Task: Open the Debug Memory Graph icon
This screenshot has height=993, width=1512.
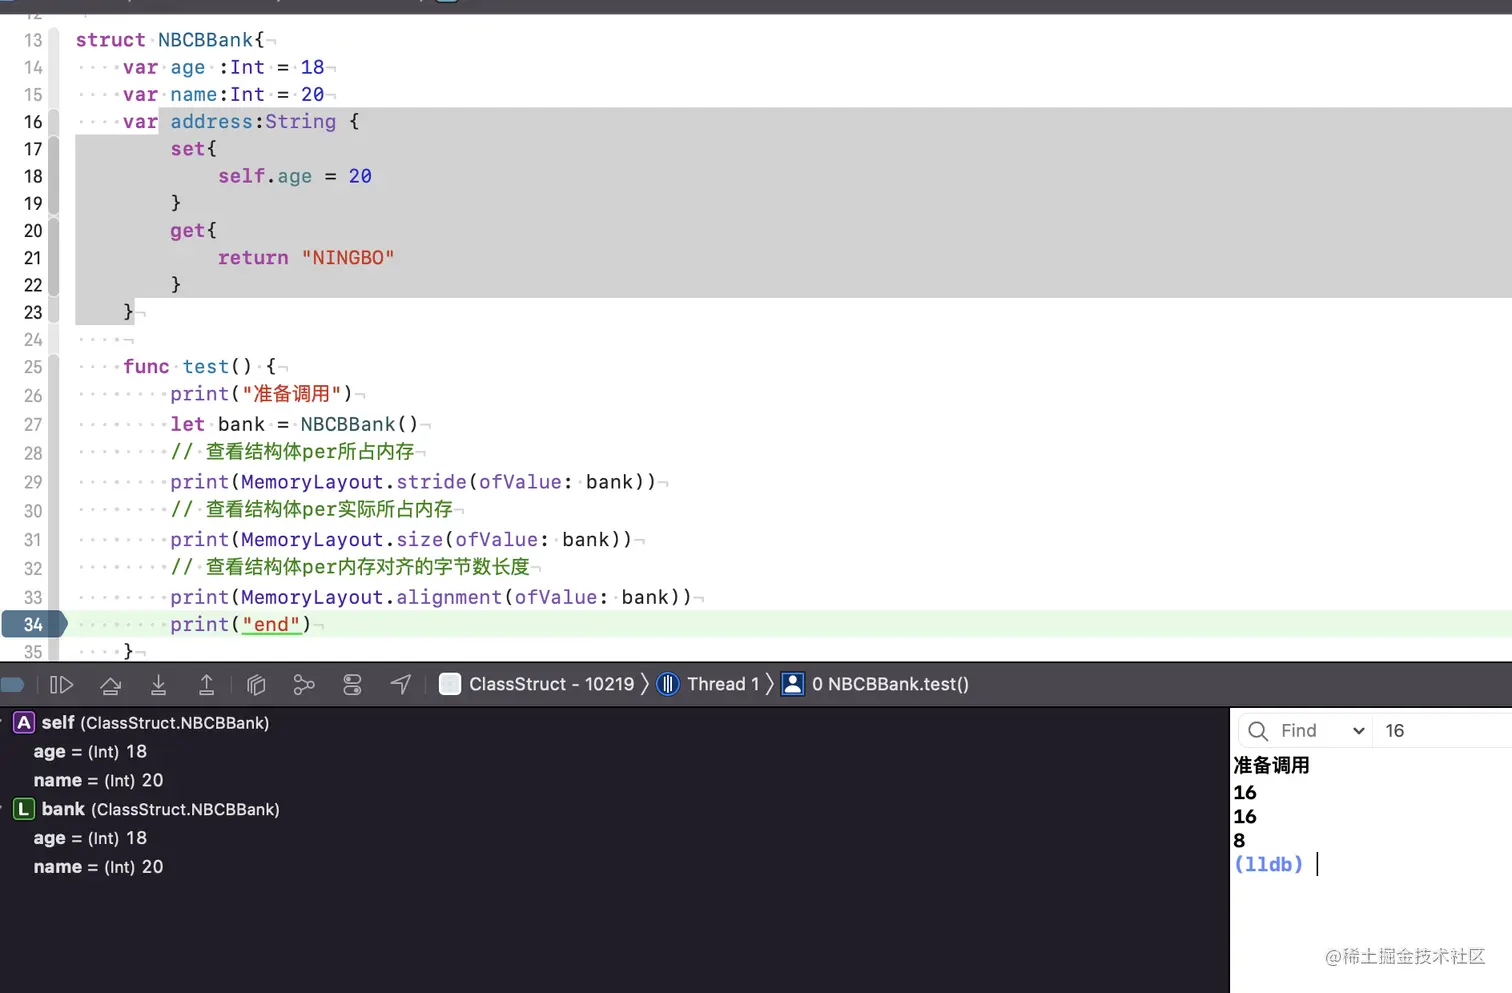Action: 304,685
